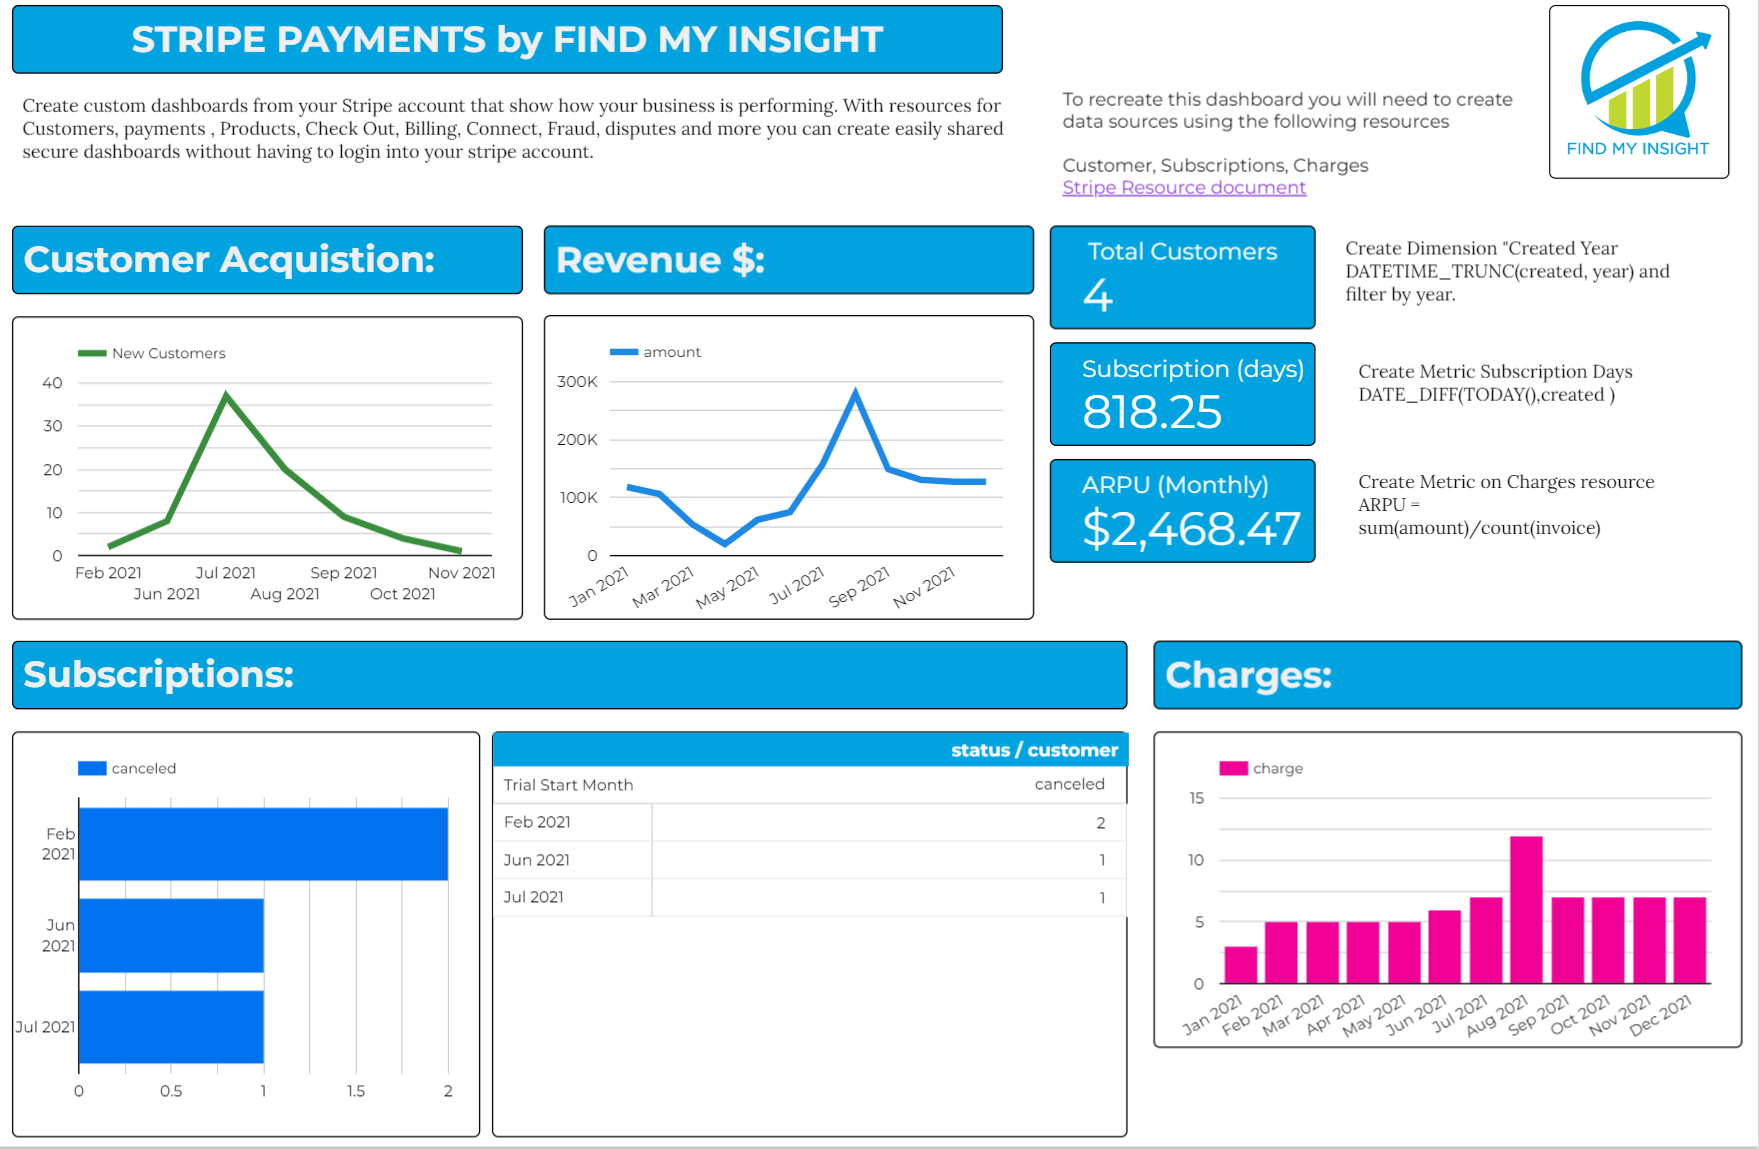Click the blue canceled legend swatch

click(x=92, y=768)
